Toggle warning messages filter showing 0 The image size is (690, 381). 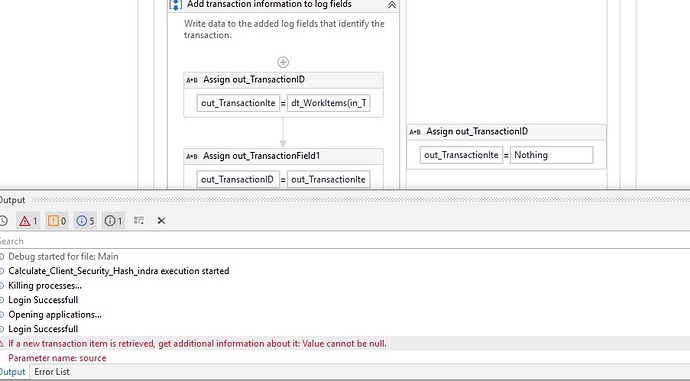57,221
